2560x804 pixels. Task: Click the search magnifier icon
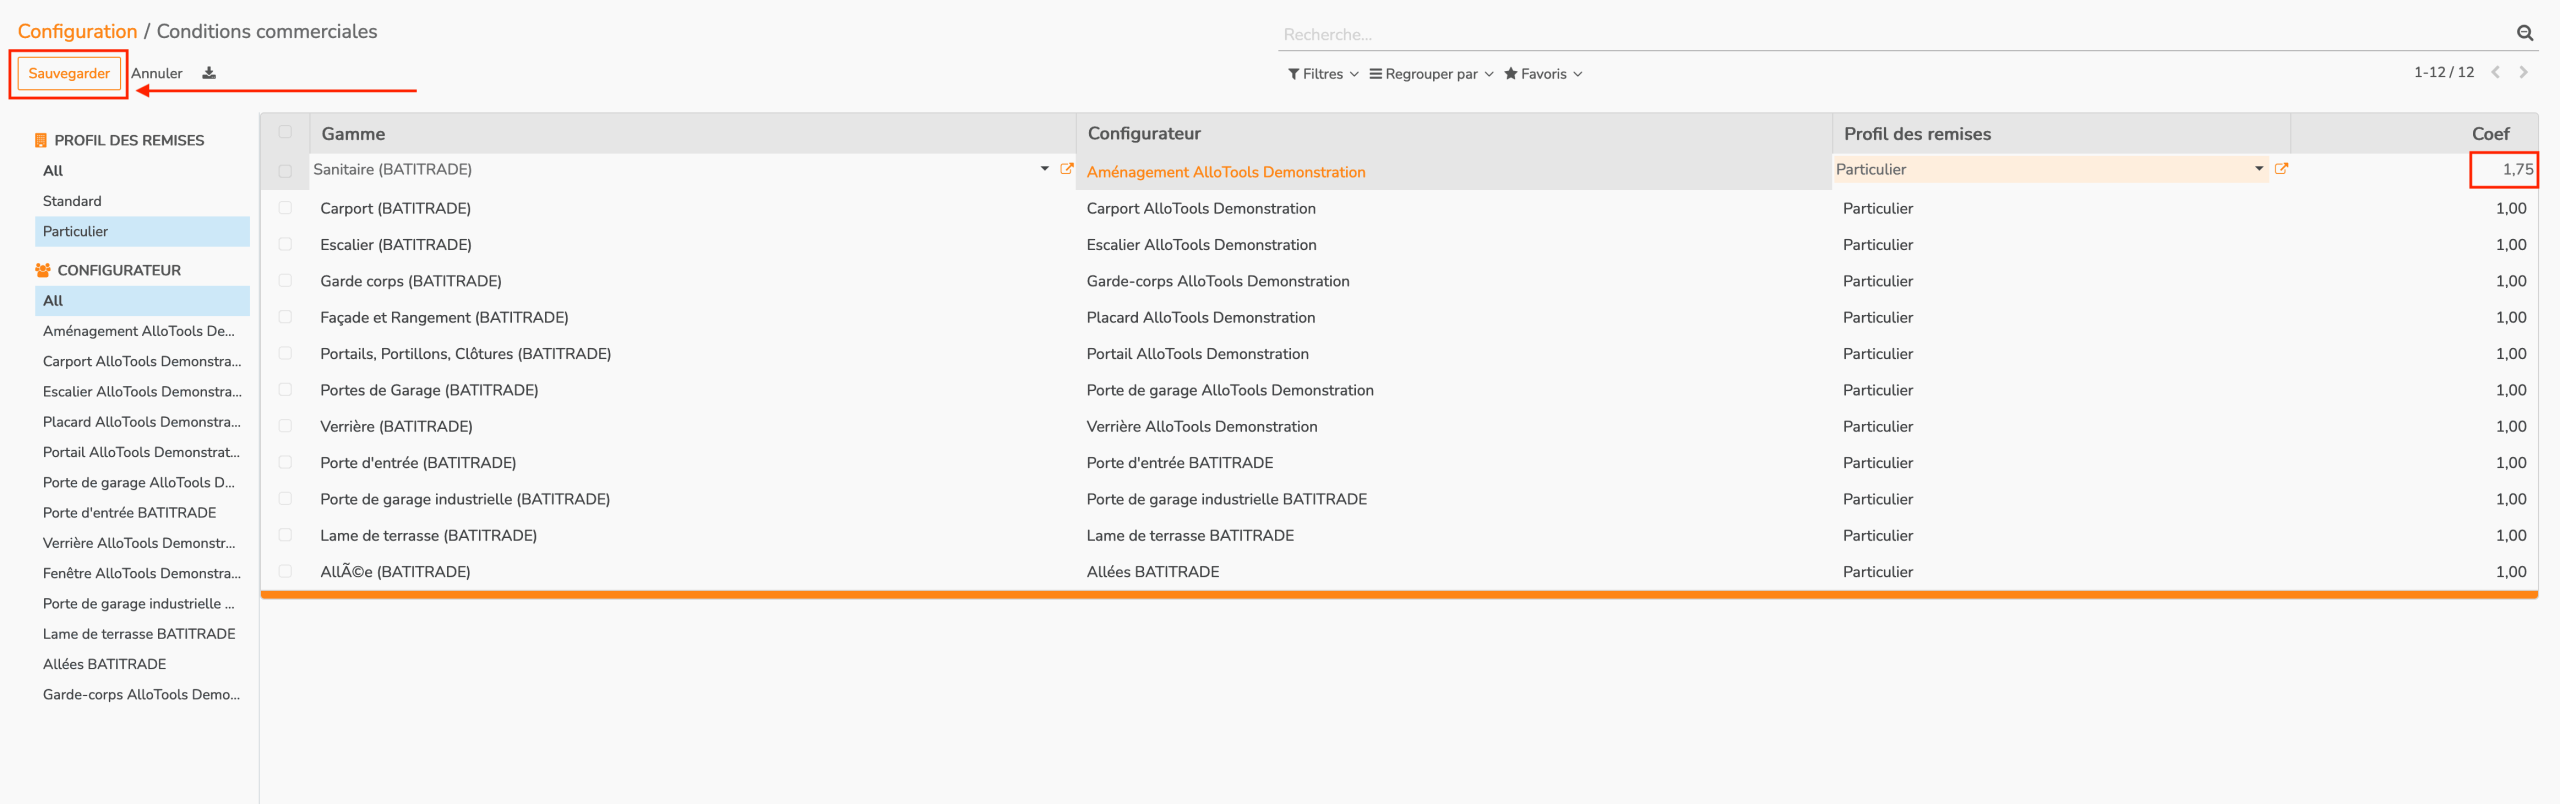(2524, 33)
